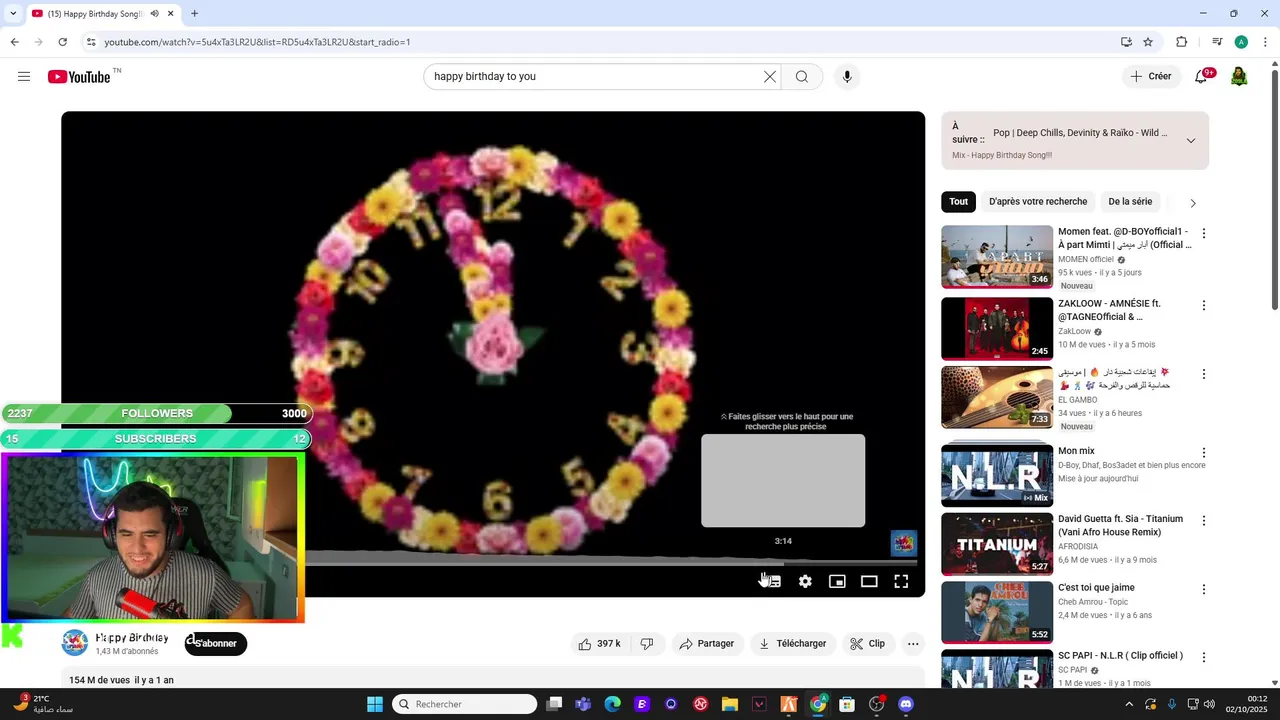Open player settings gear
This screenshot has width=1280, height=720.
tap(805, 581)
